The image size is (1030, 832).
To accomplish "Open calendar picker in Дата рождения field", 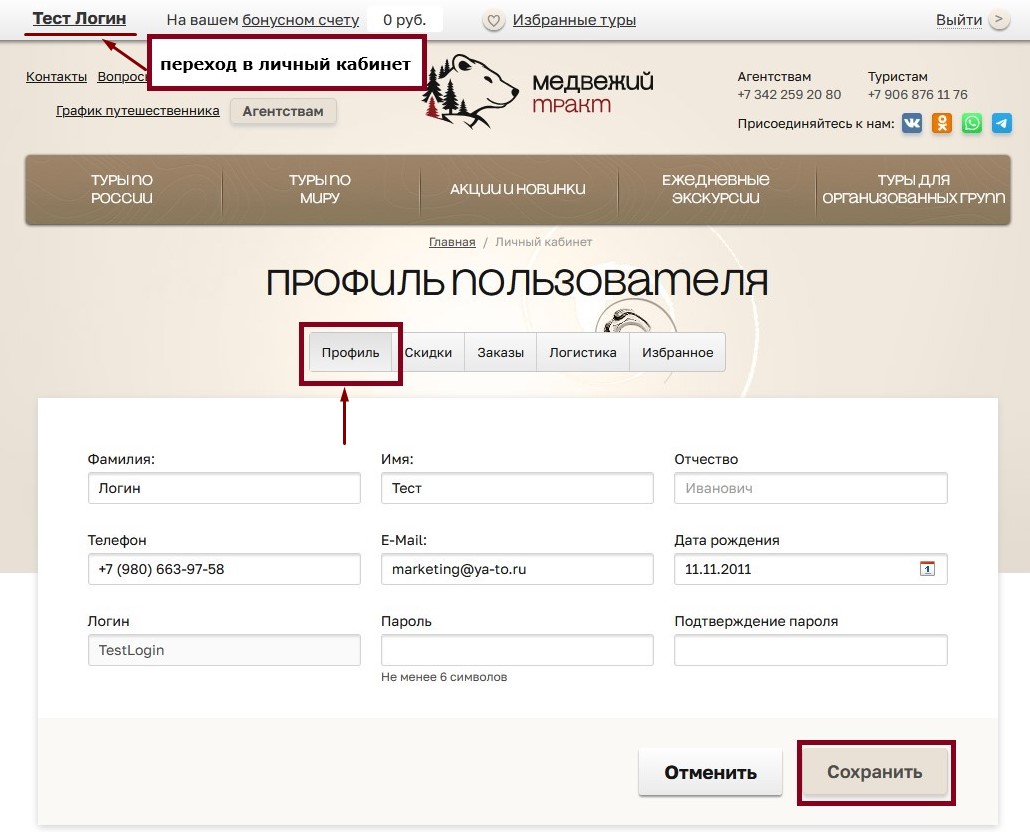I will [x=927, y=569].
